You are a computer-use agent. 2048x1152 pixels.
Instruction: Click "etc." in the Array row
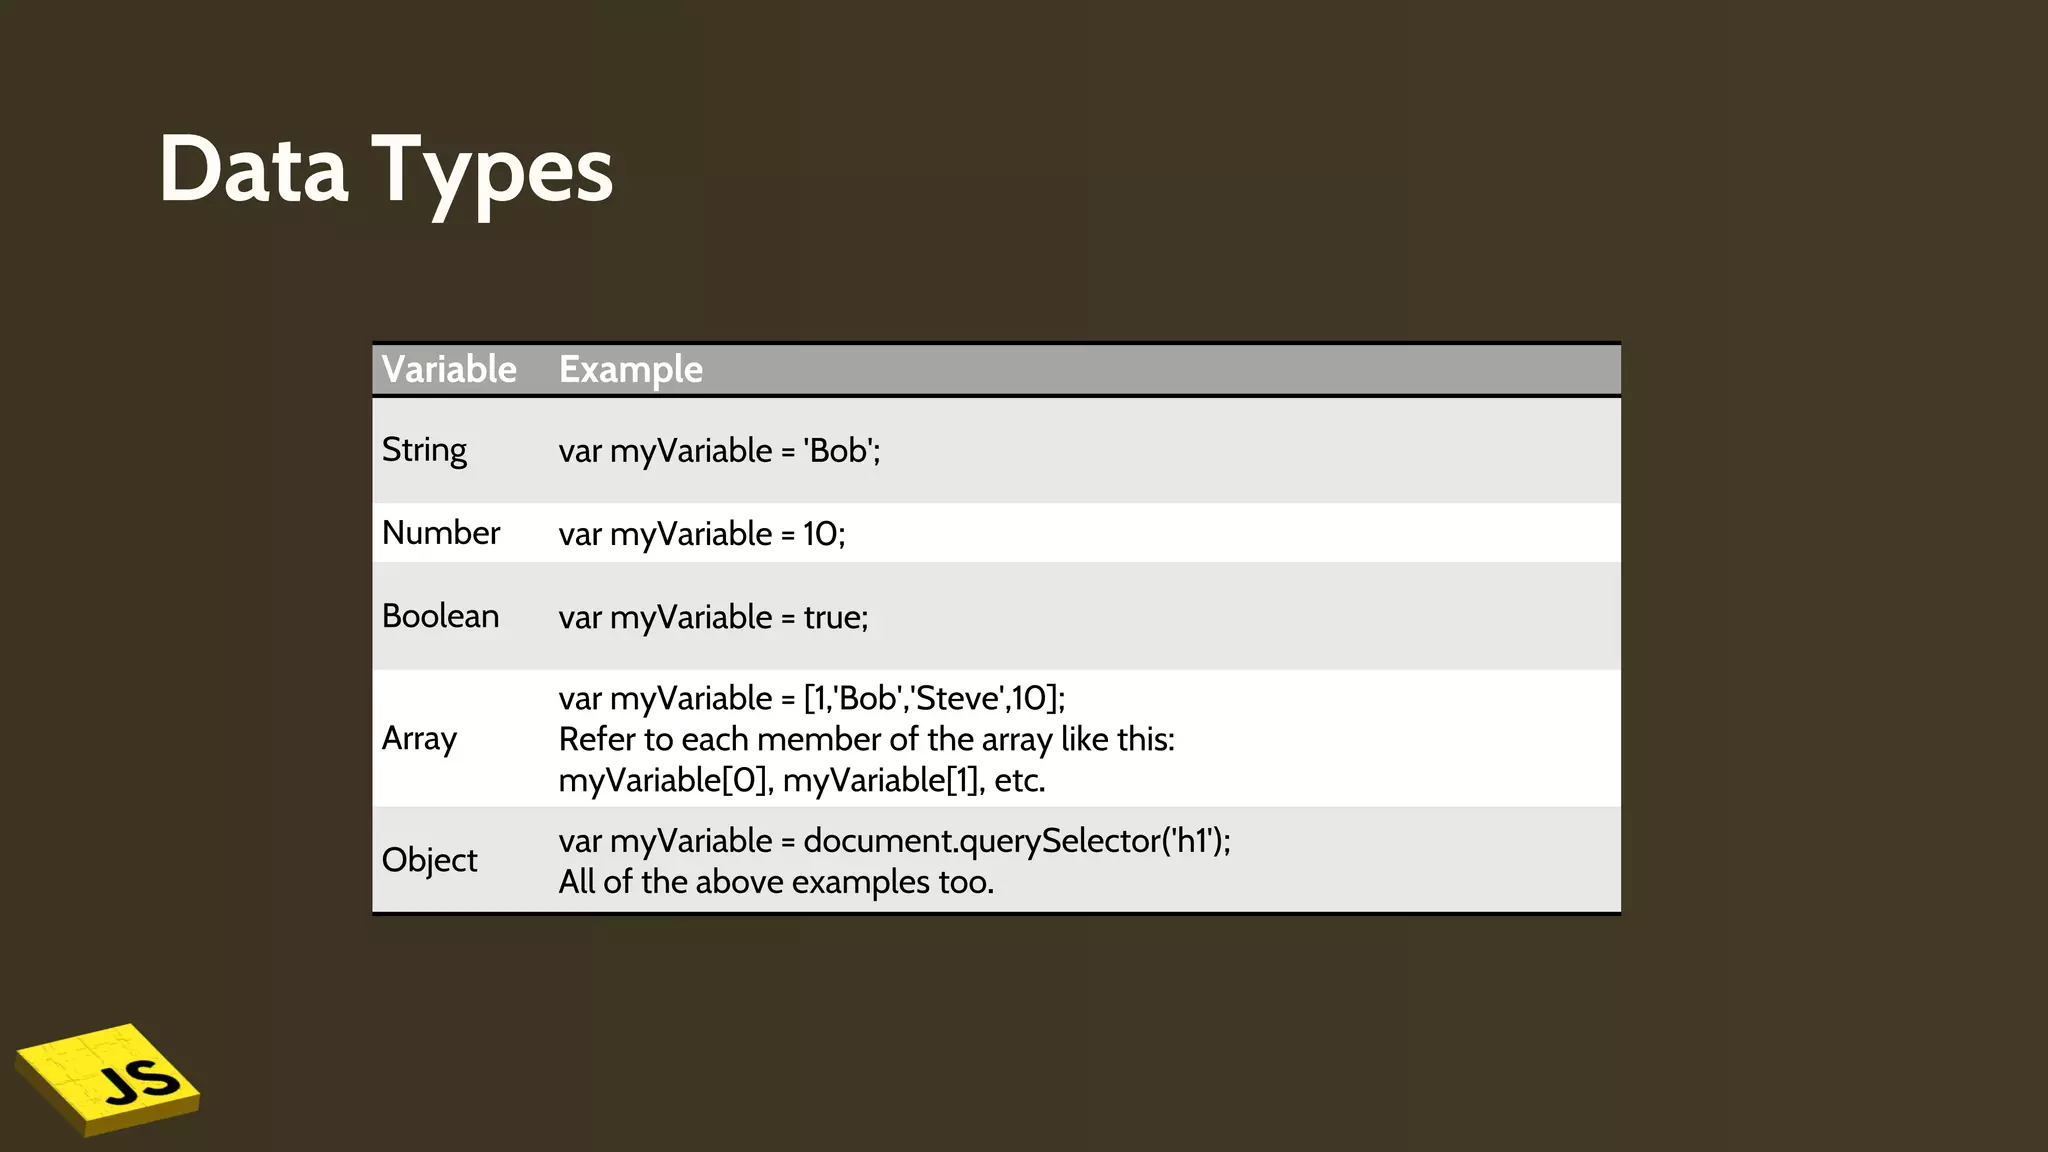1019,781
